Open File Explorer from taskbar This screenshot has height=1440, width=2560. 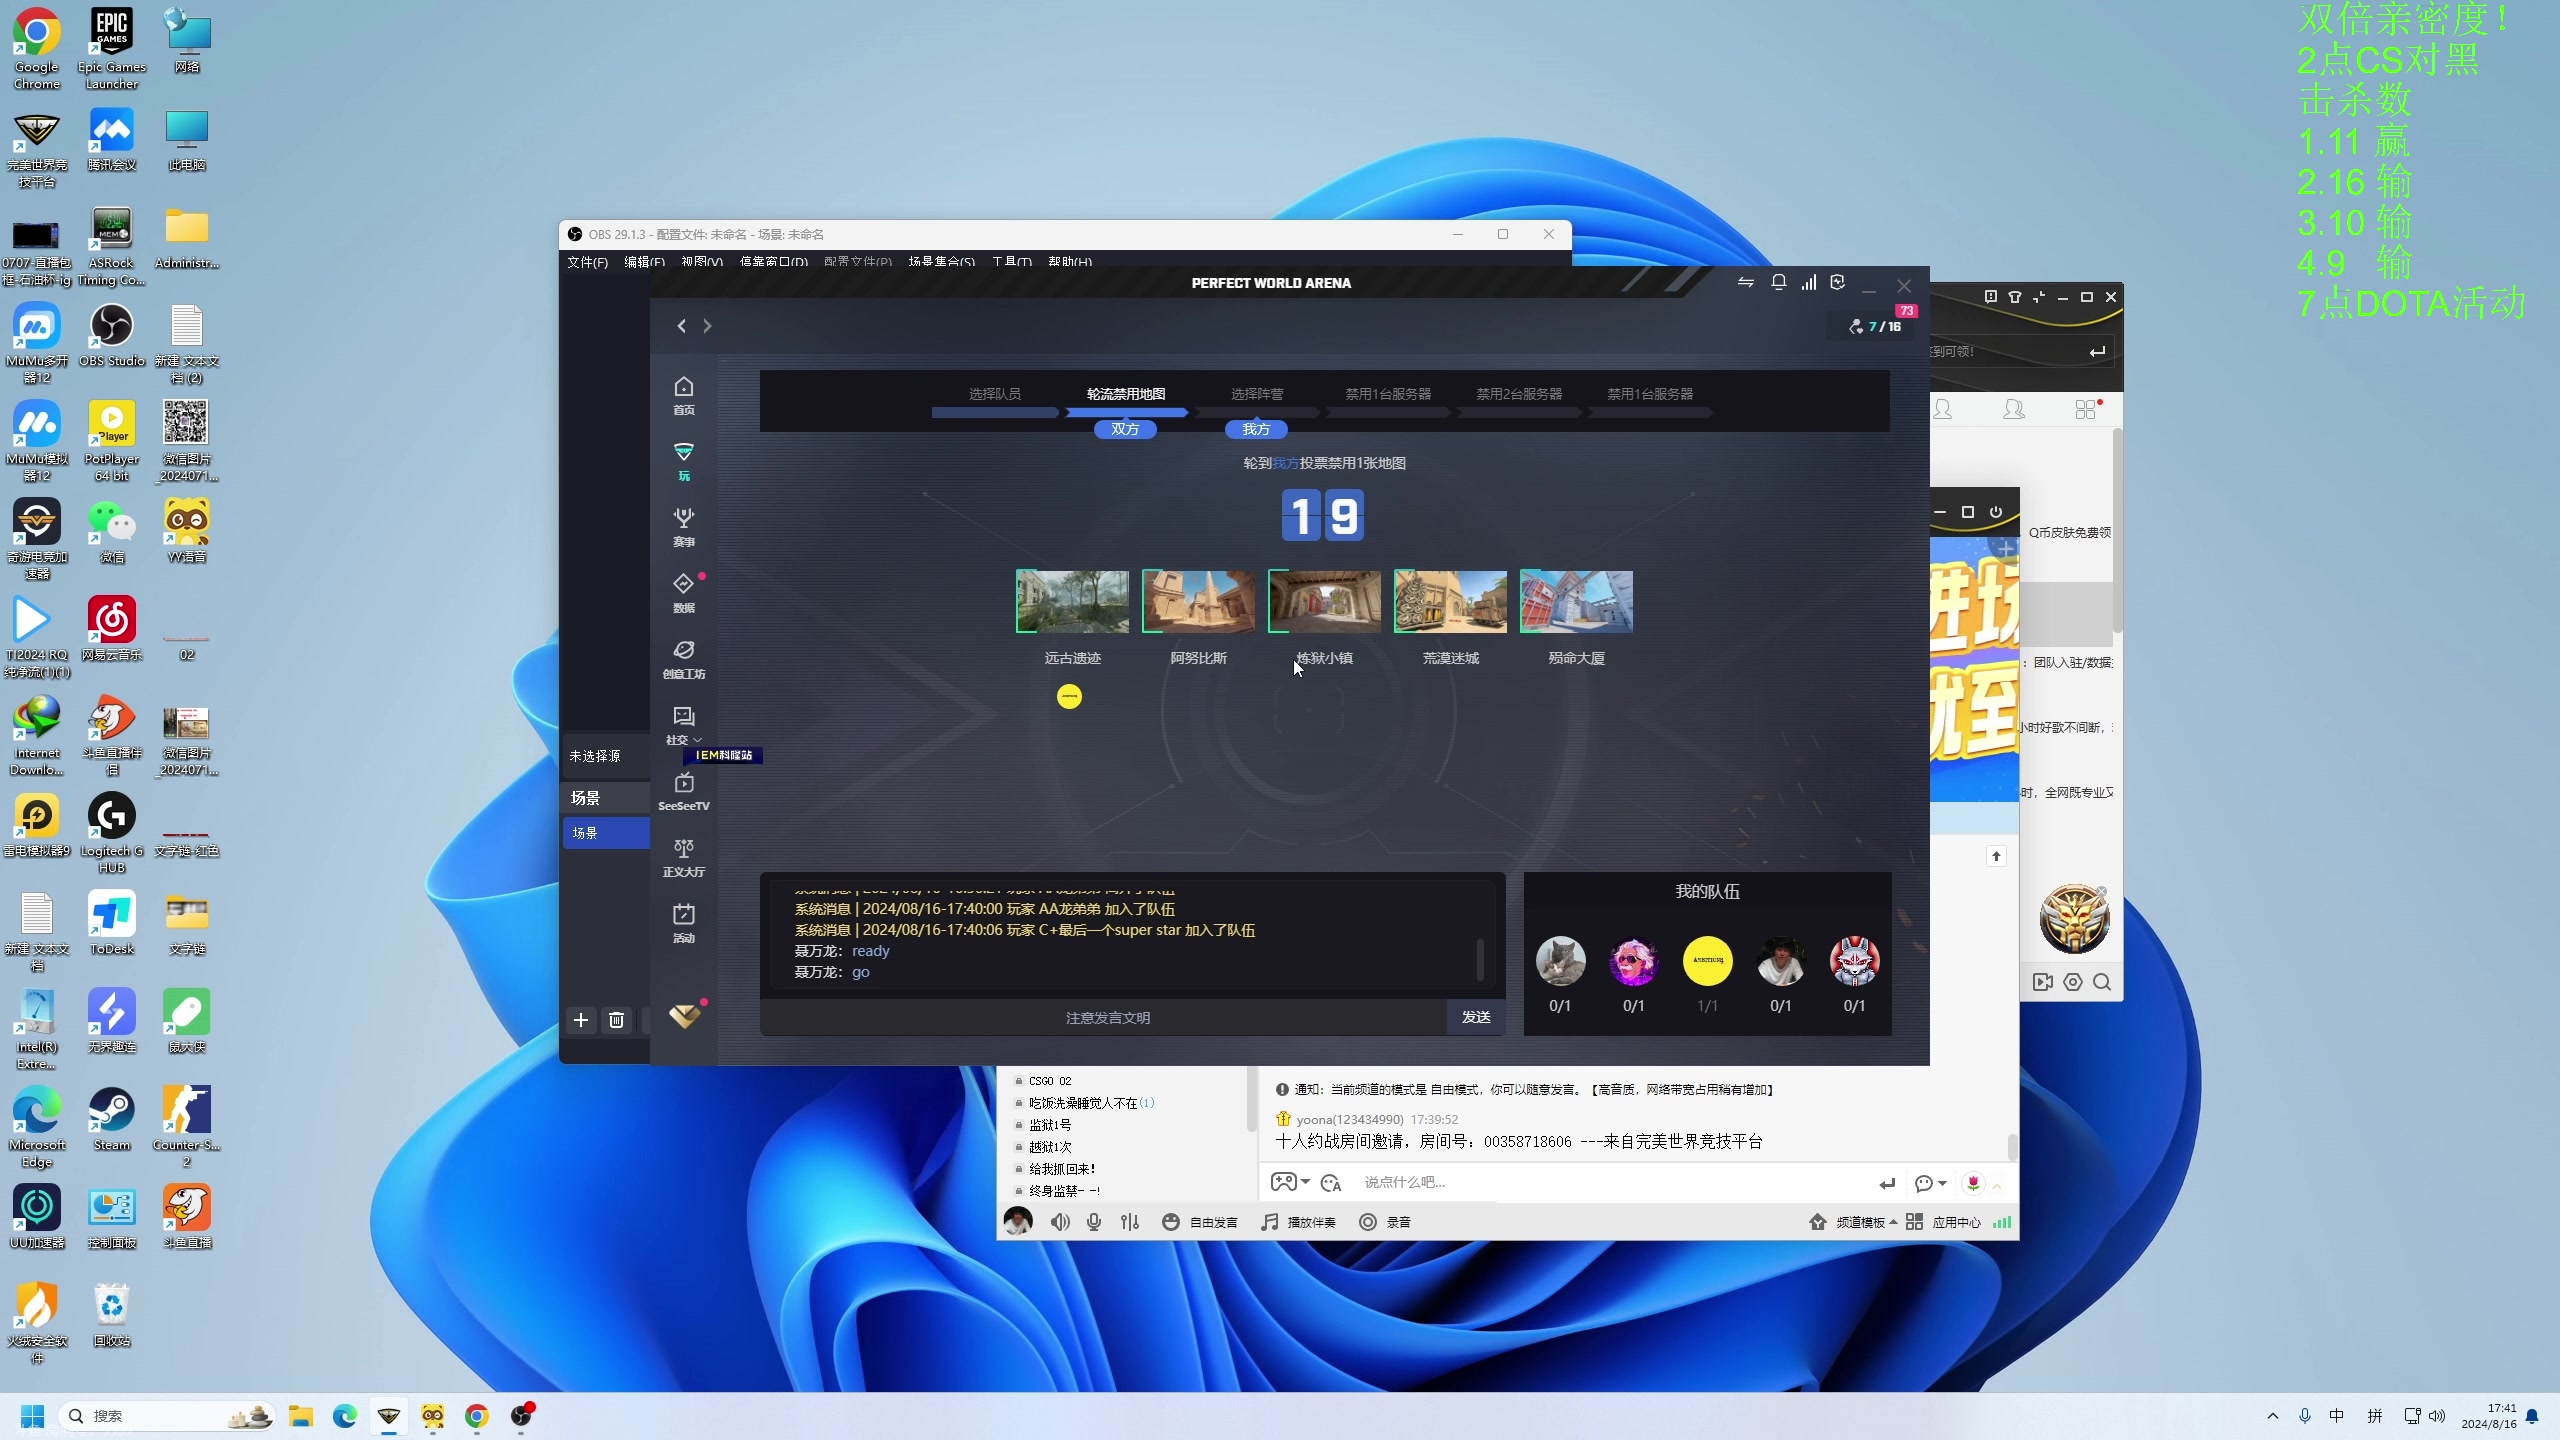point(301,1416)
